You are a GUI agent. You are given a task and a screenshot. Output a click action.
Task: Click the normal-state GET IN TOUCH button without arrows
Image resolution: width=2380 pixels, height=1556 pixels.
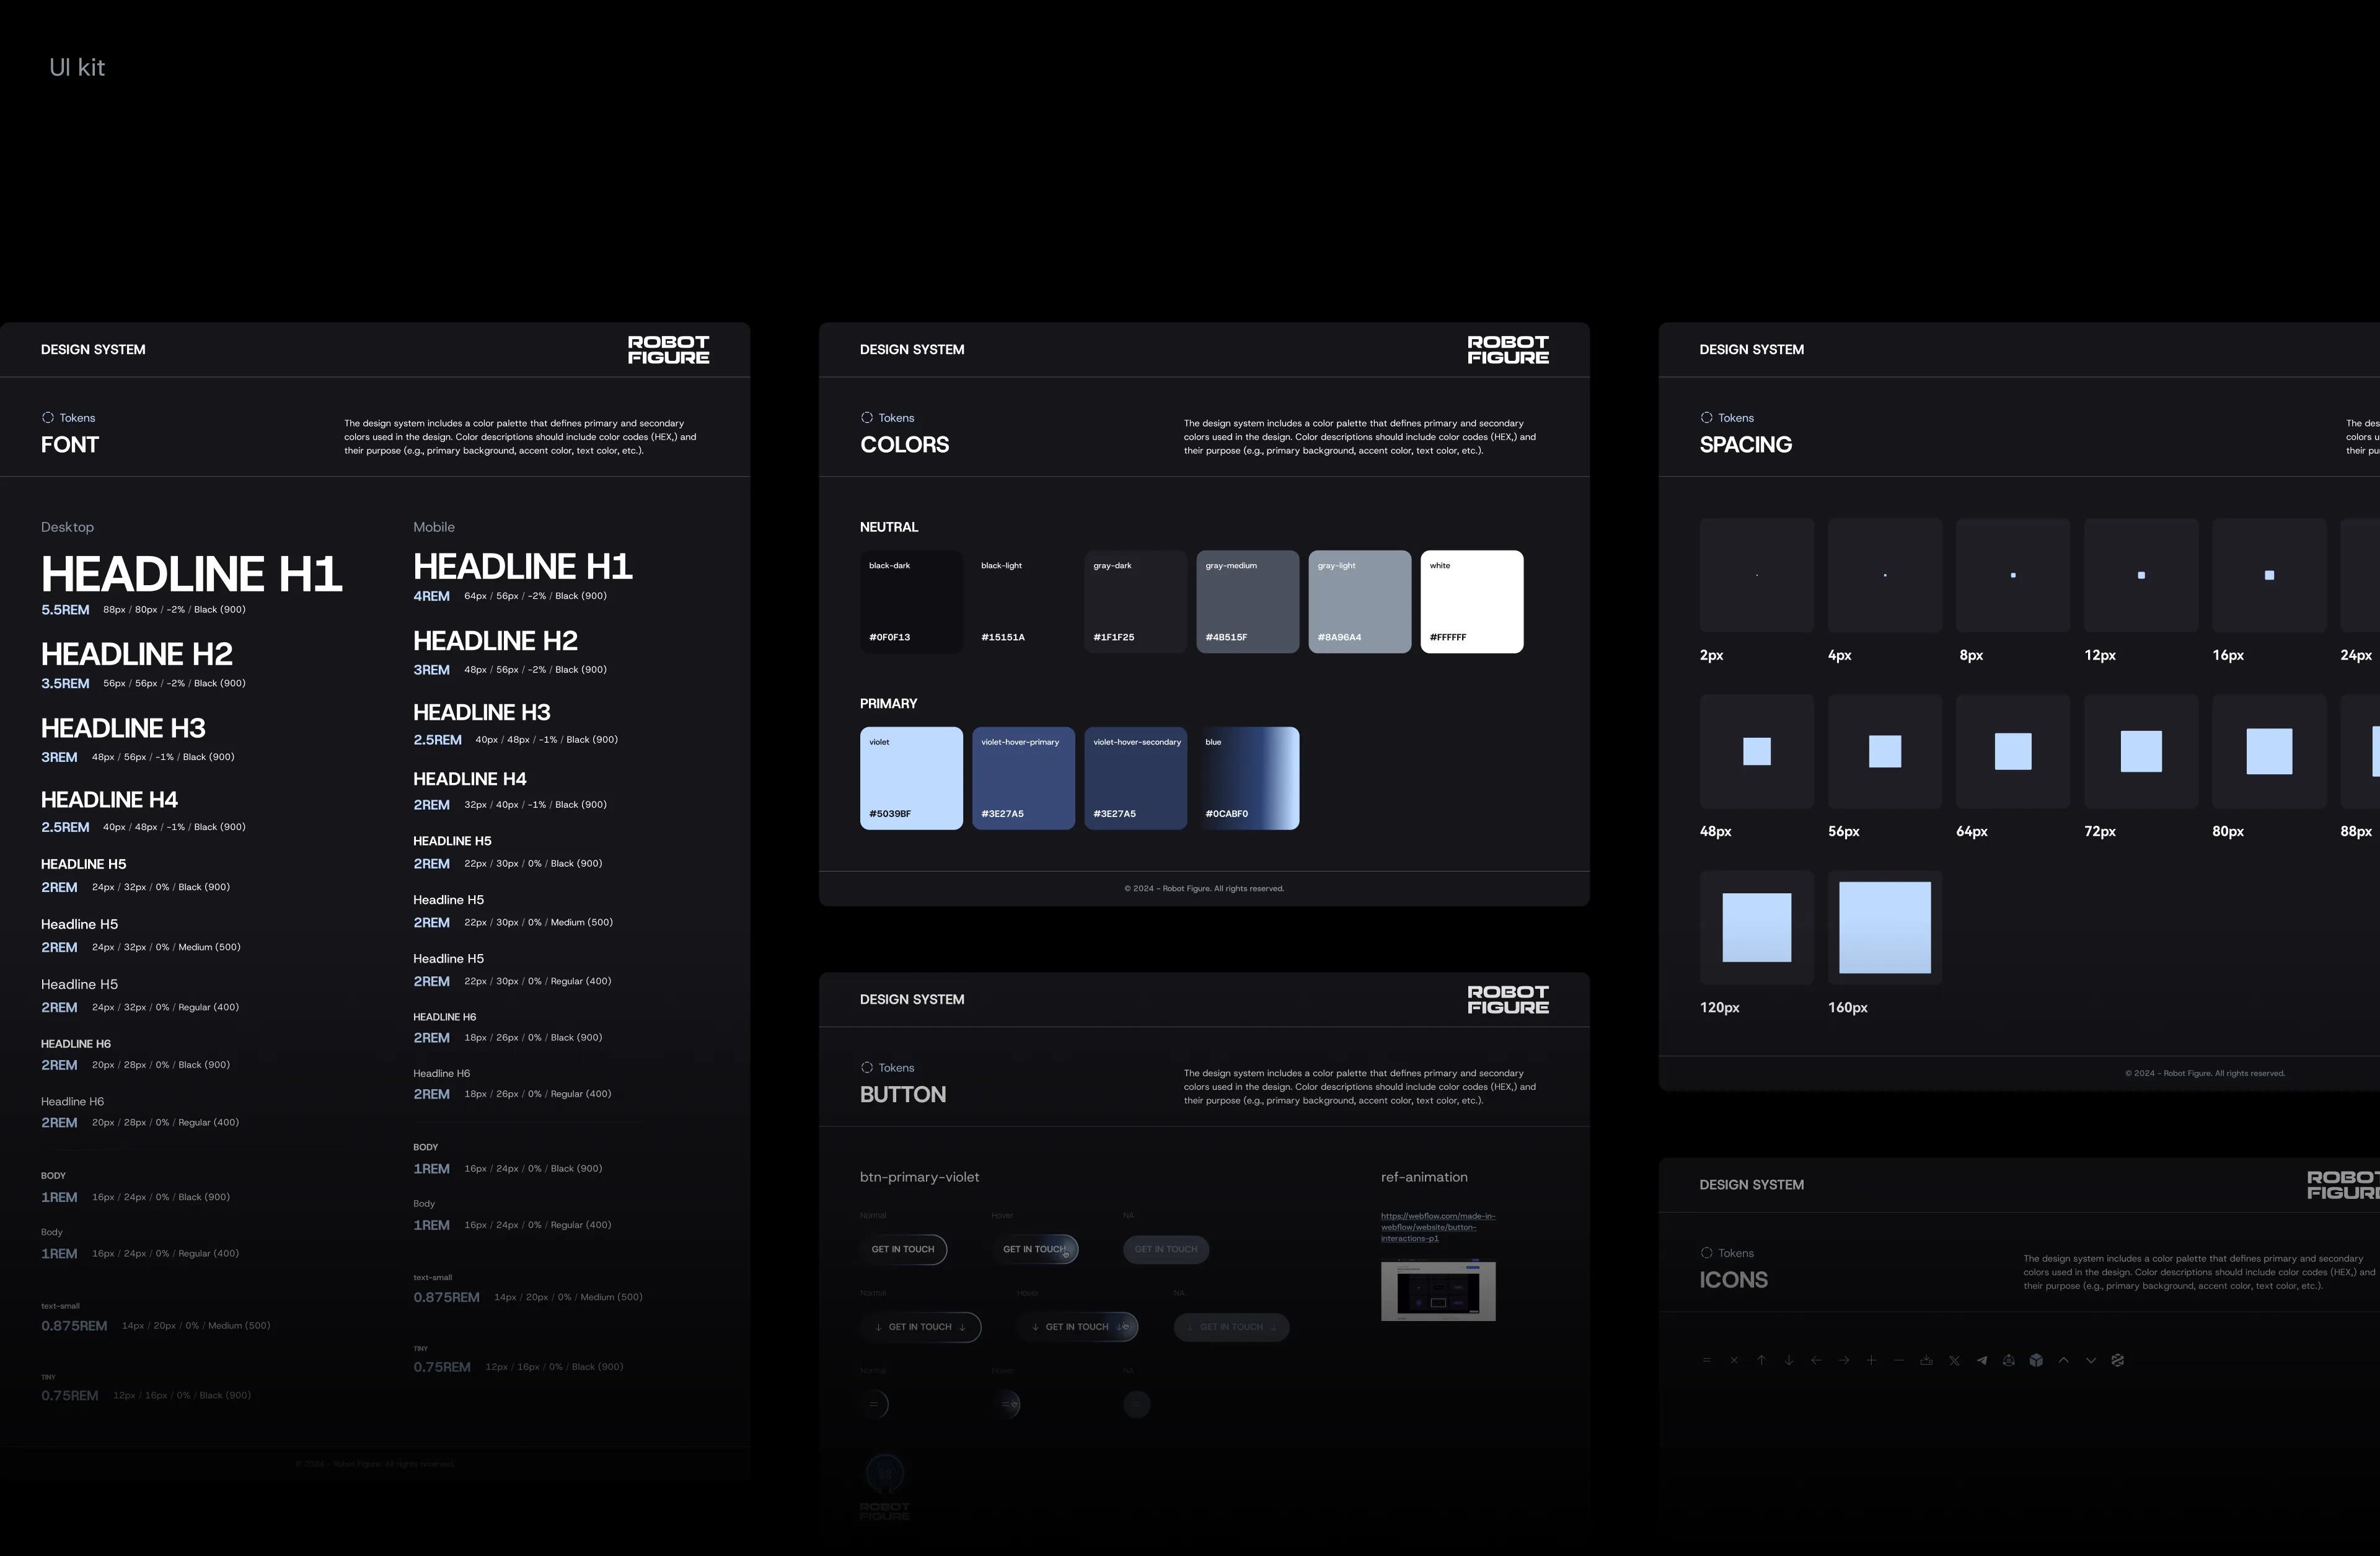click(903, 1249)
